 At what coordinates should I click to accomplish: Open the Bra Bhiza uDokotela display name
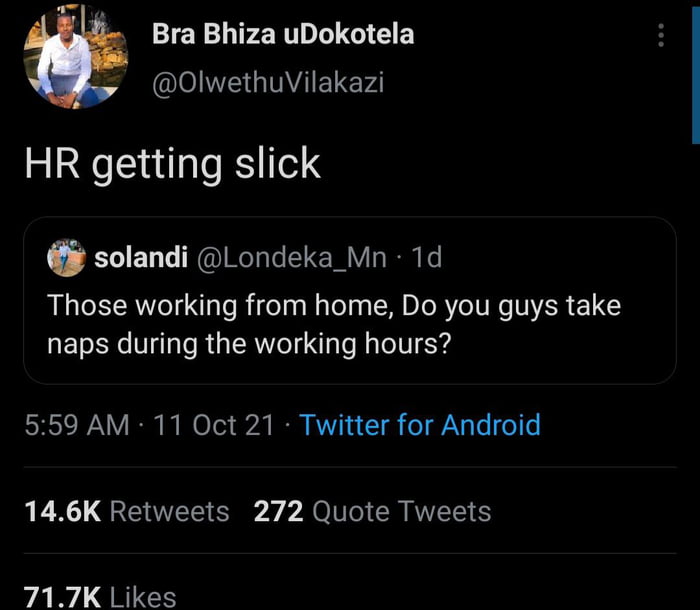pos(283,36)
